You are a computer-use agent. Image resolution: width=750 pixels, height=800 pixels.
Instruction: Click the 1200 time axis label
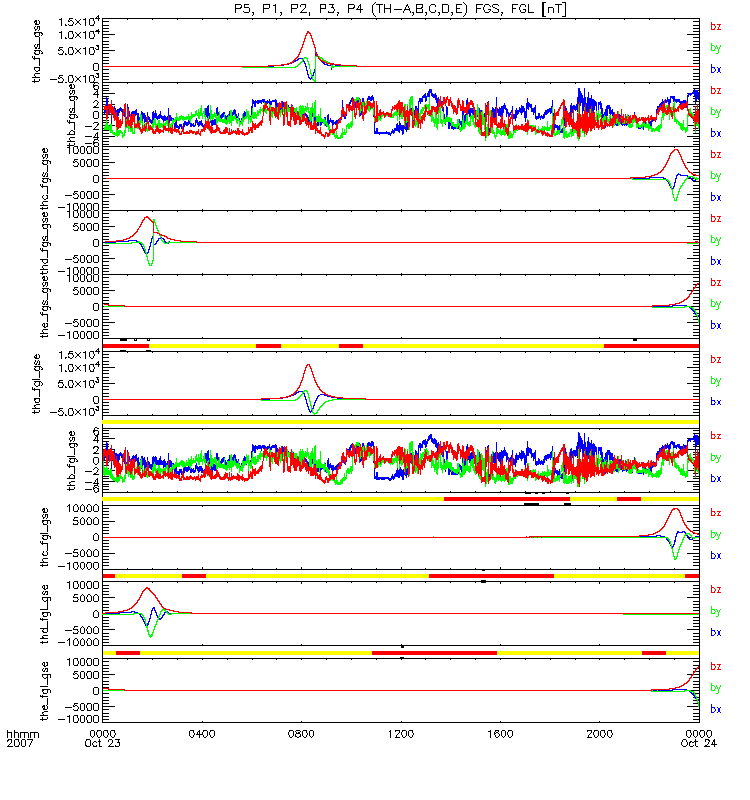(x=401, y=734)
